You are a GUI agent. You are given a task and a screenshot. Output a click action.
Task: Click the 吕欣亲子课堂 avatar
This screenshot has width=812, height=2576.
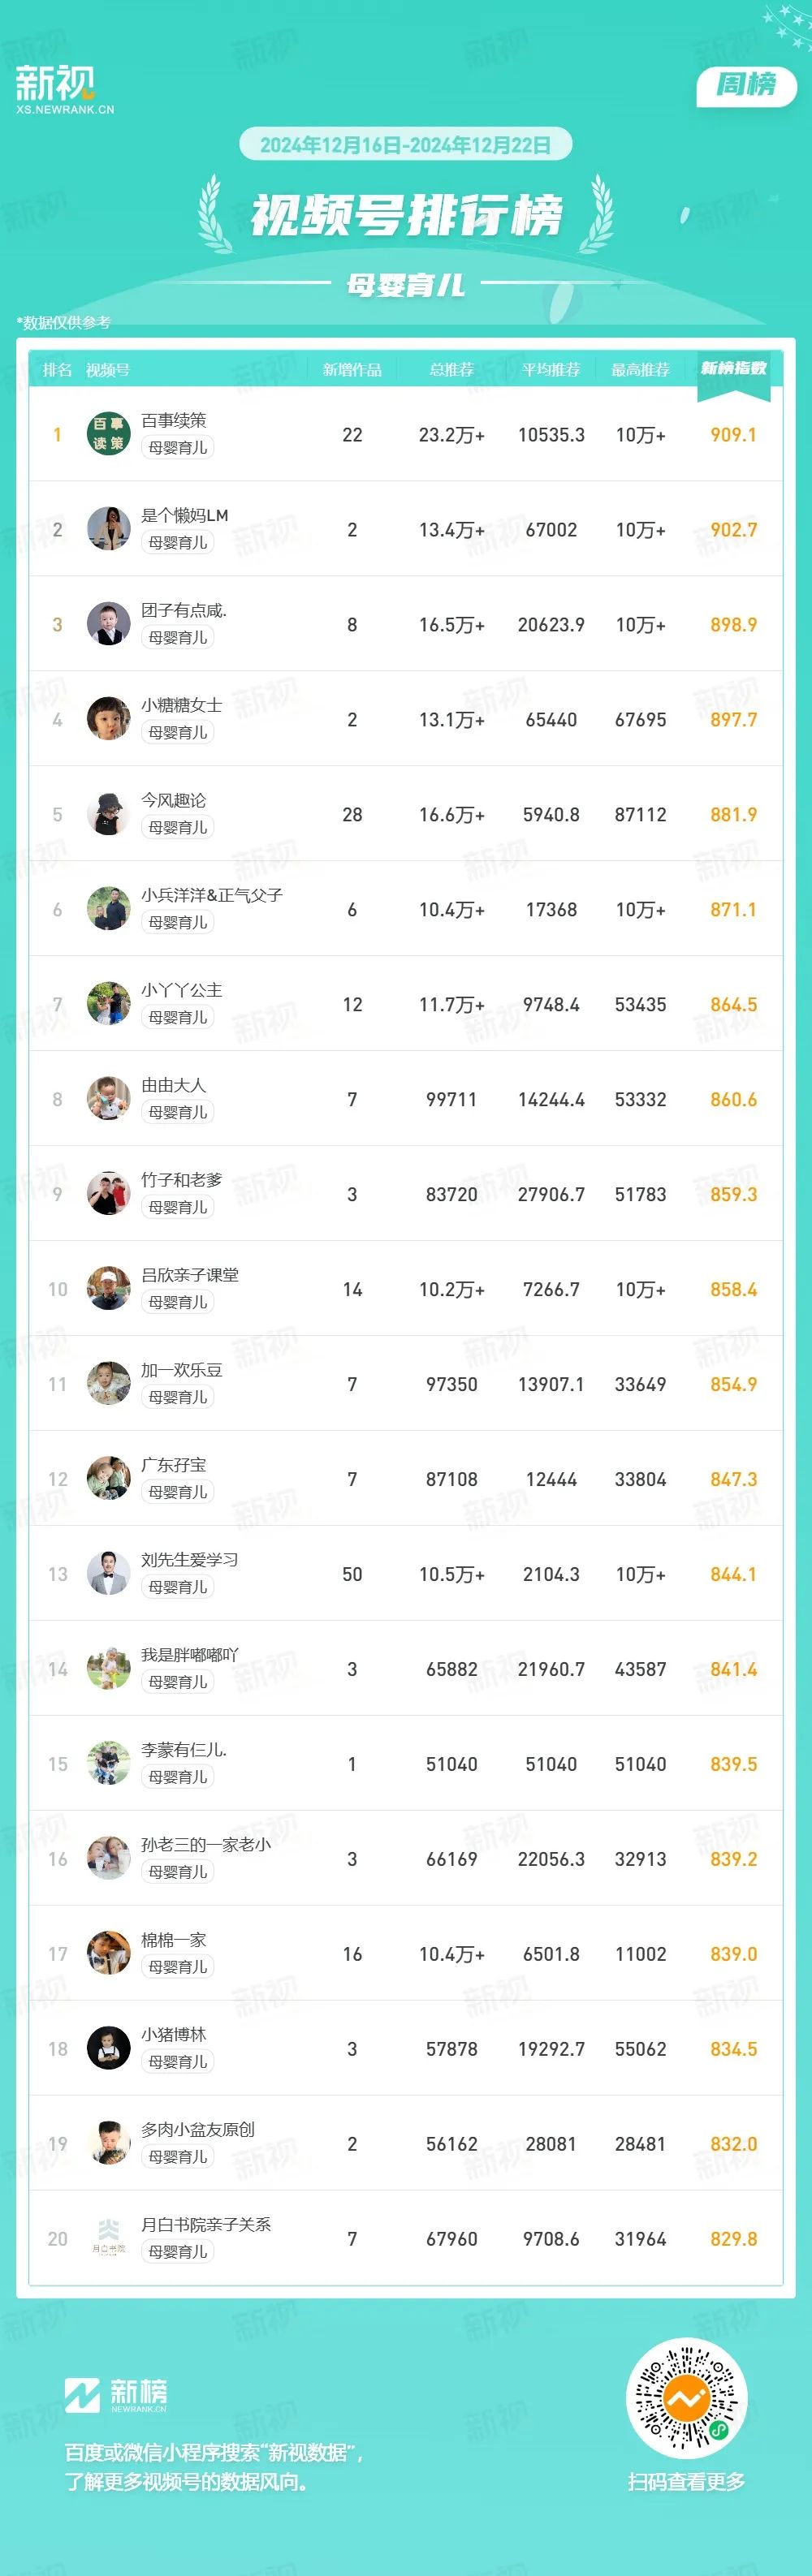[108, 1289]
